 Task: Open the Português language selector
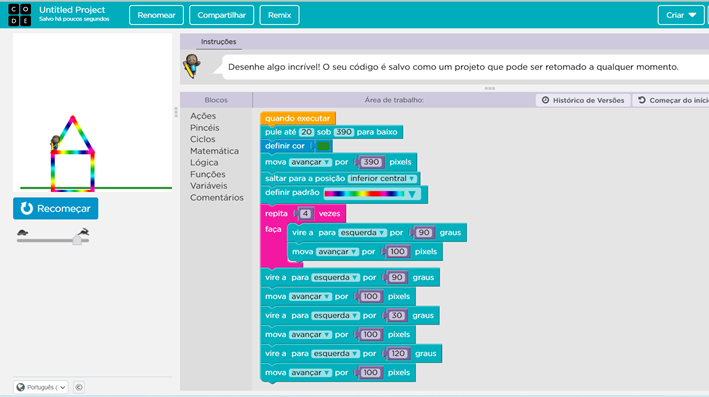click(x=41, y=387)
